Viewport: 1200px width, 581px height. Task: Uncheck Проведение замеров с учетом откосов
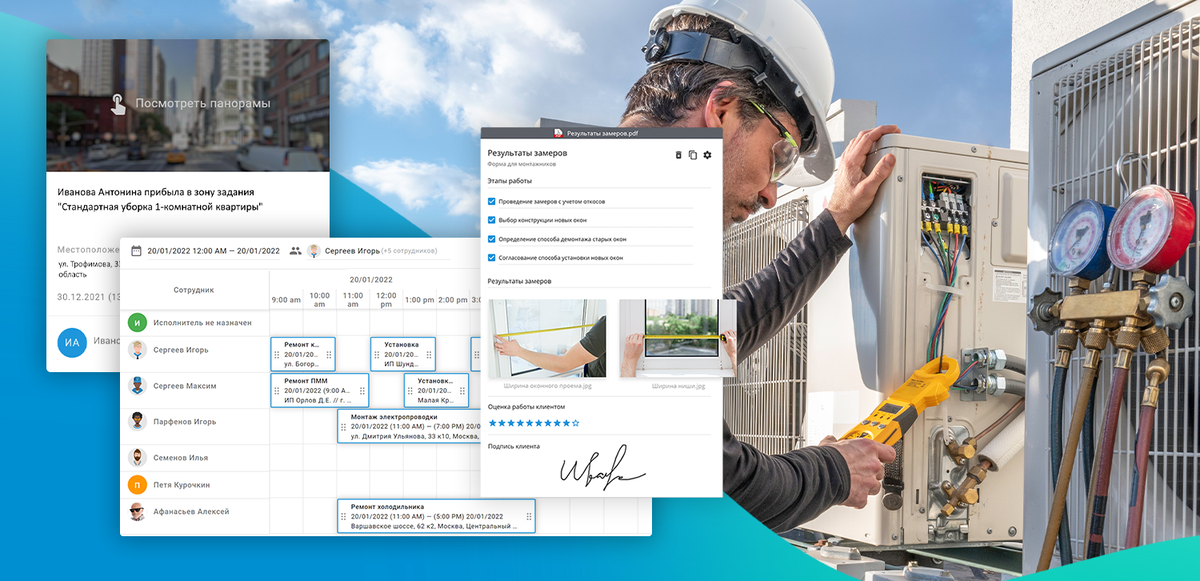(491, 201)
